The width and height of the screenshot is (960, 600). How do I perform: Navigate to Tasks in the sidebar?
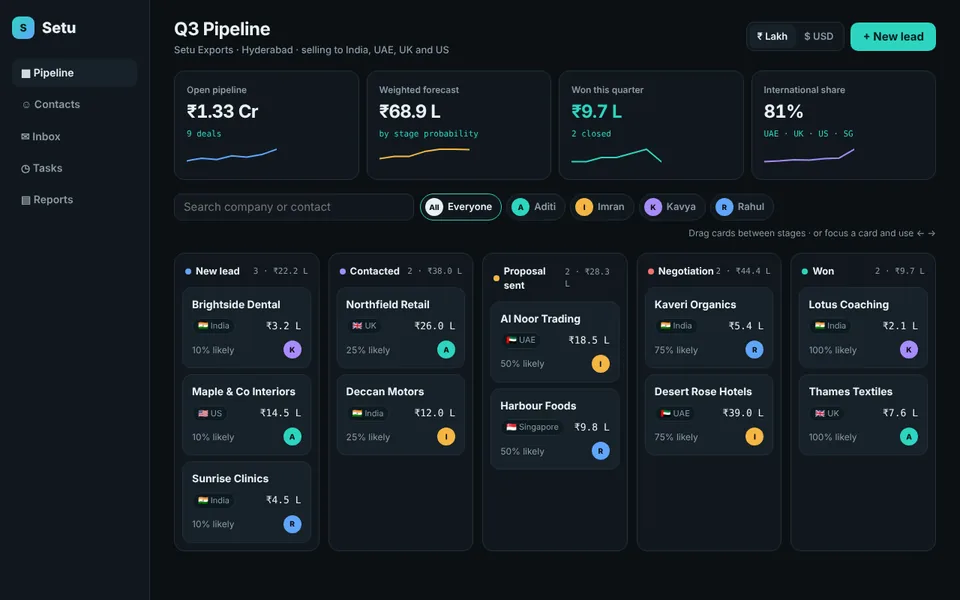click(x=75, y=168)
